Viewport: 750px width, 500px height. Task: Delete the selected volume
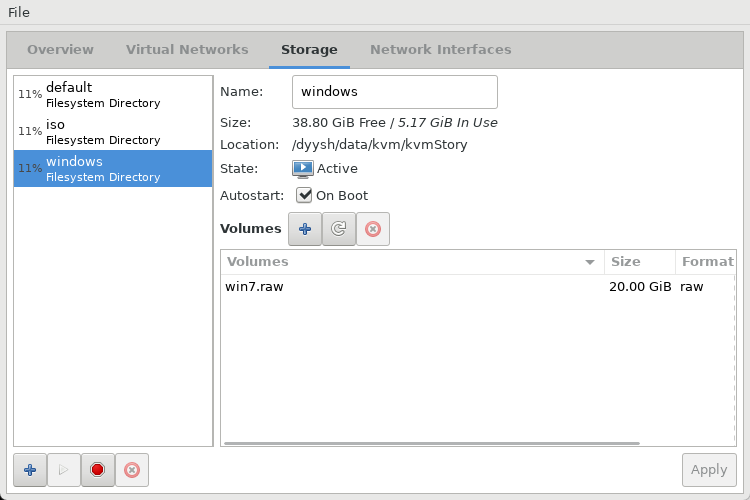373,229
